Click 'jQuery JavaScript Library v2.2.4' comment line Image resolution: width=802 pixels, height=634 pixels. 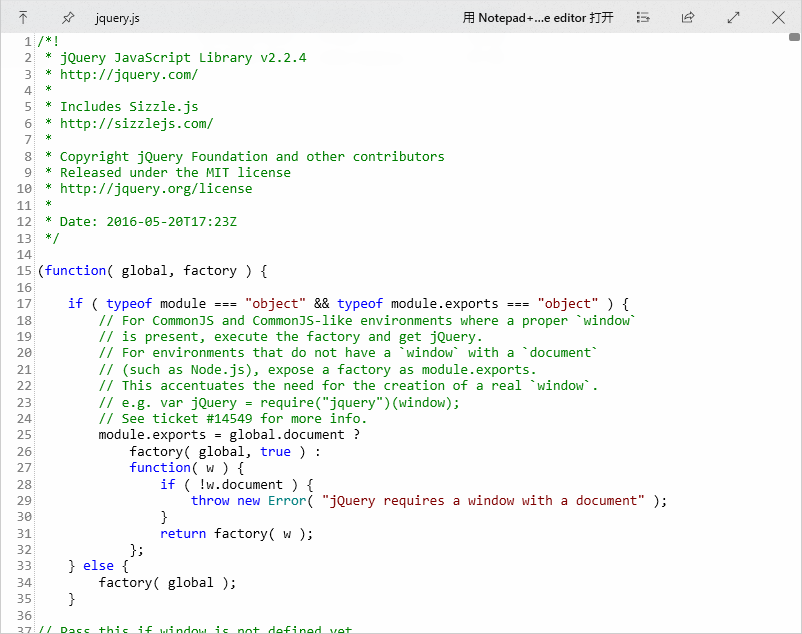tap(175, 58)
